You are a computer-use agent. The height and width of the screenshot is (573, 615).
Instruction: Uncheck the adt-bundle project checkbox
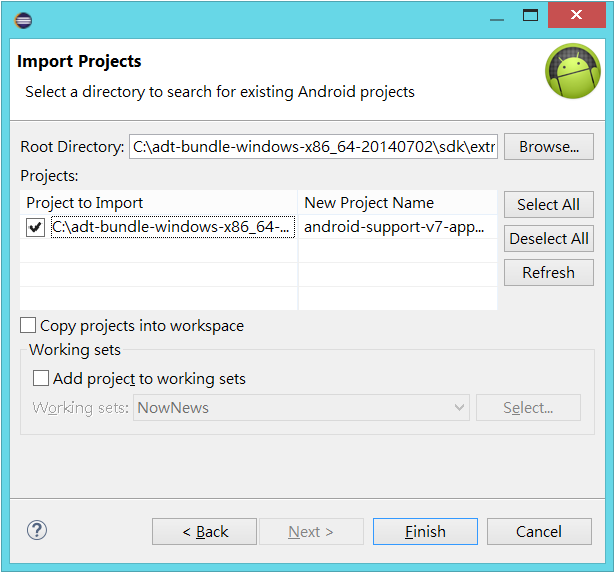[35, 227]
